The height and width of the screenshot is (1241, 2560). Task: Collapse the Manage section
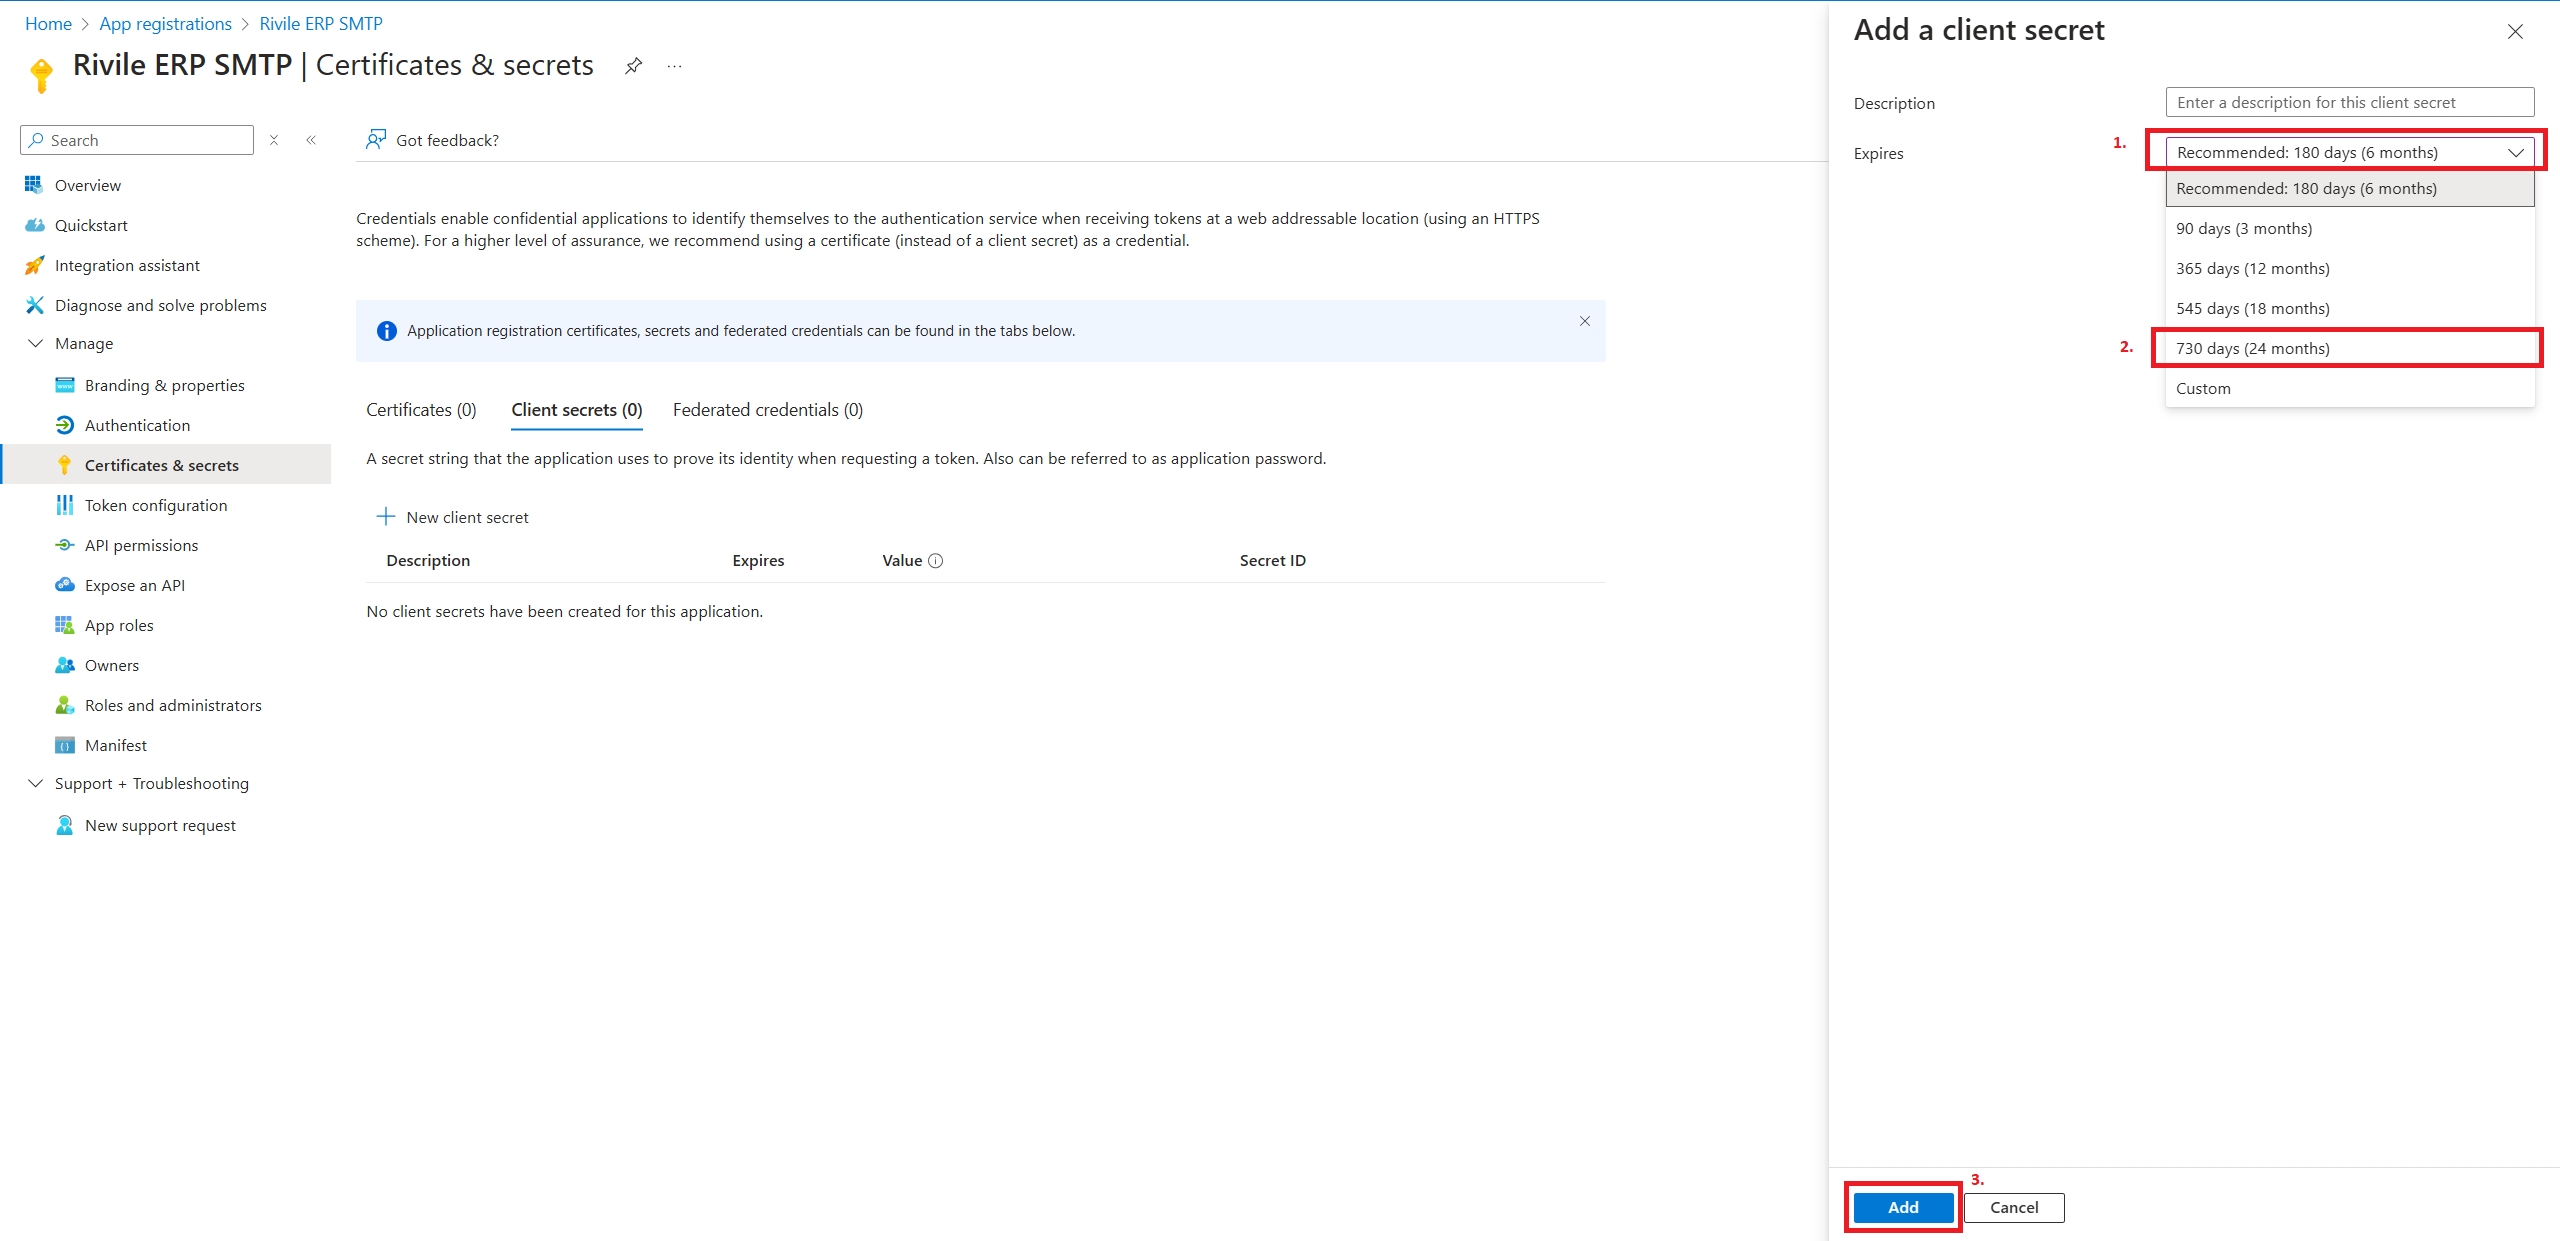pyautogui.click(x=36, y=343)
